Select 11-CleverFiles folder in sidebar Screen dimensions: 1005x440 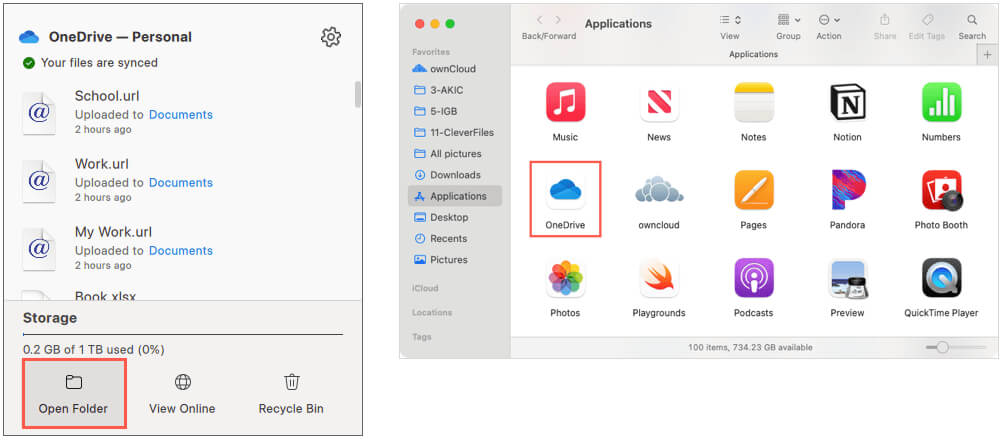point(453,132)
